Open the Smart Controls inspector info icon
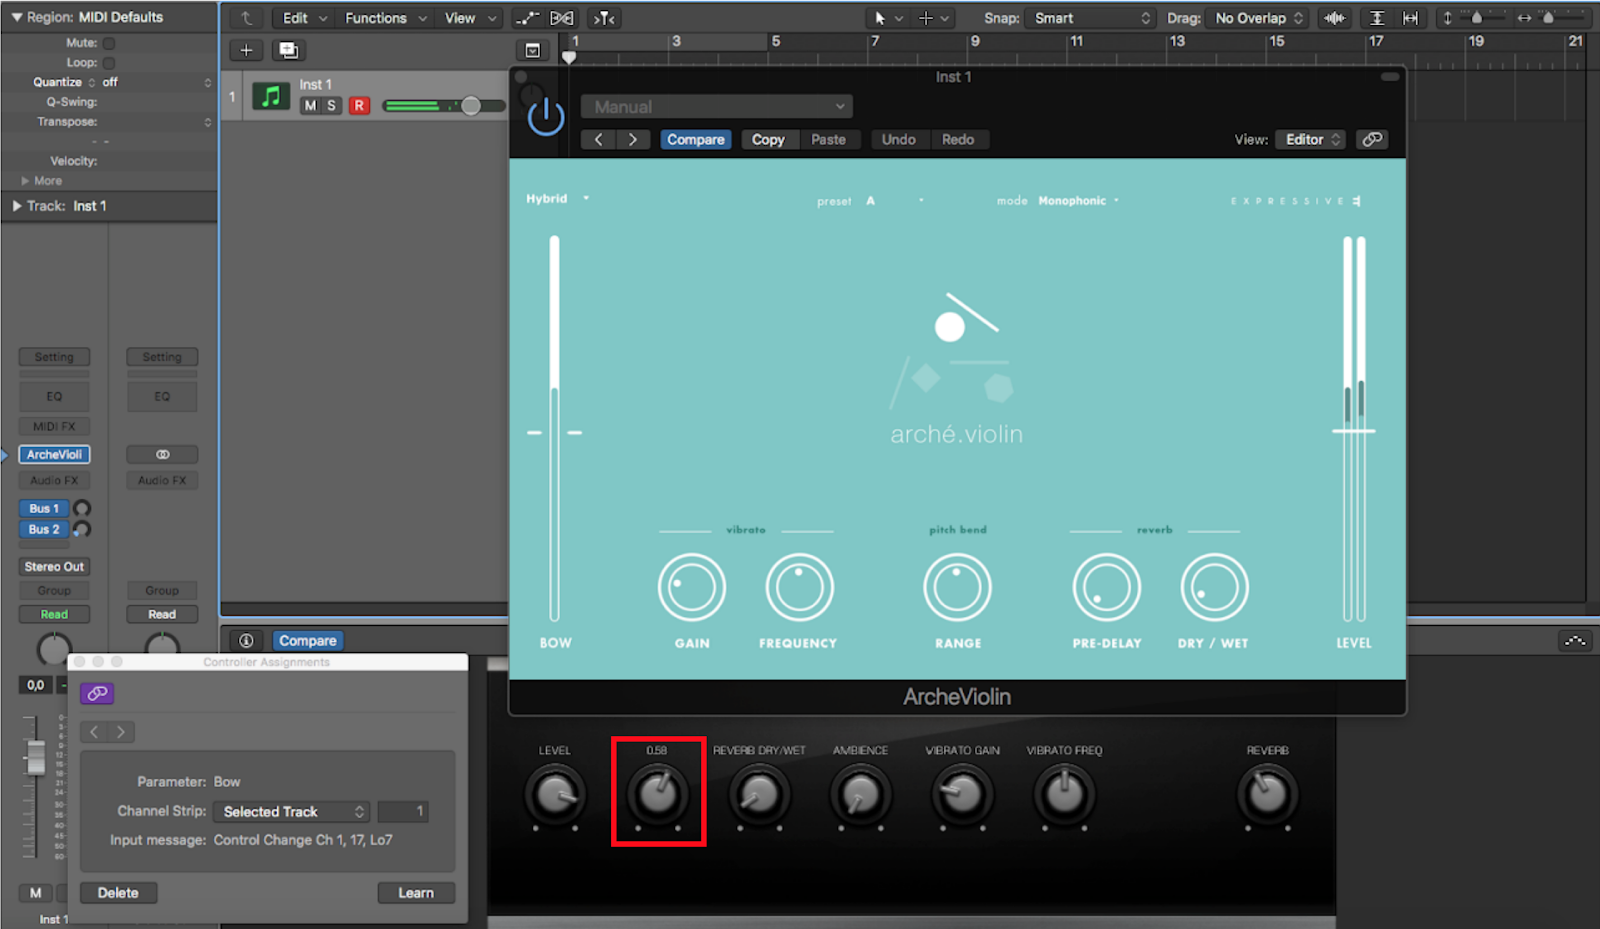 click(246, 641)
